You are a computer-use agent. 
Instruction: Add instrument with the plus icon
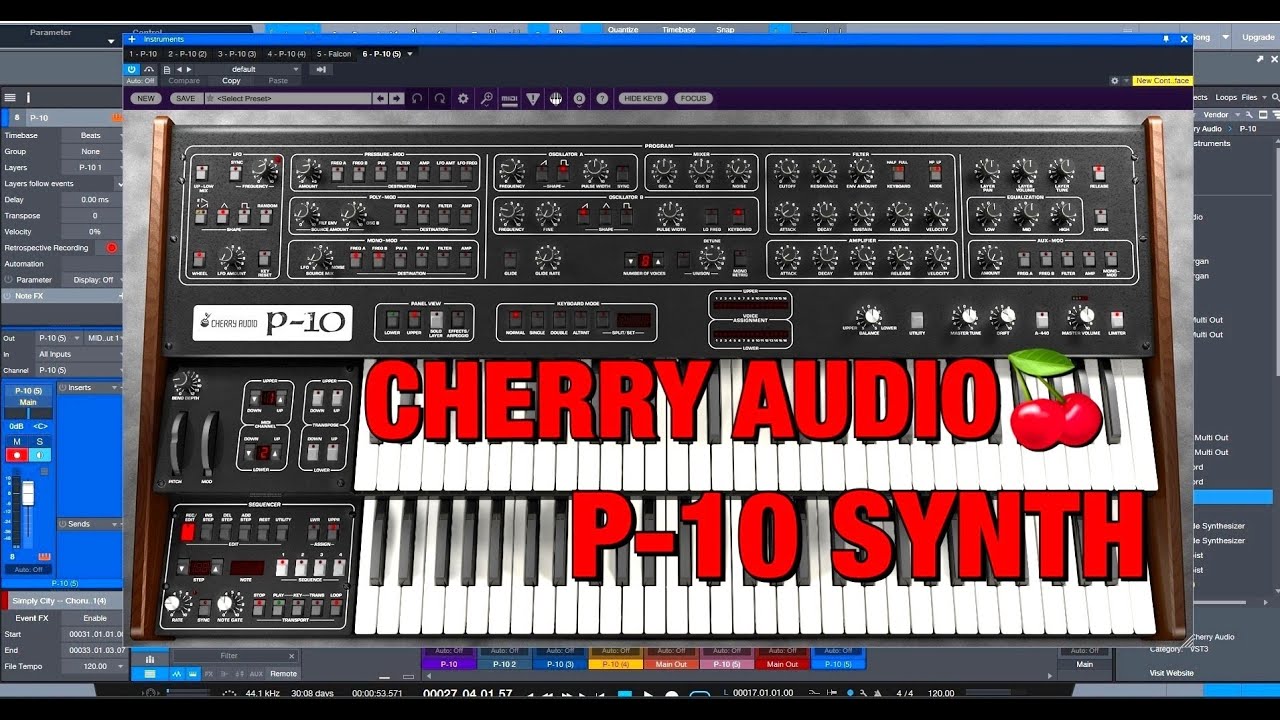point(131,39)
